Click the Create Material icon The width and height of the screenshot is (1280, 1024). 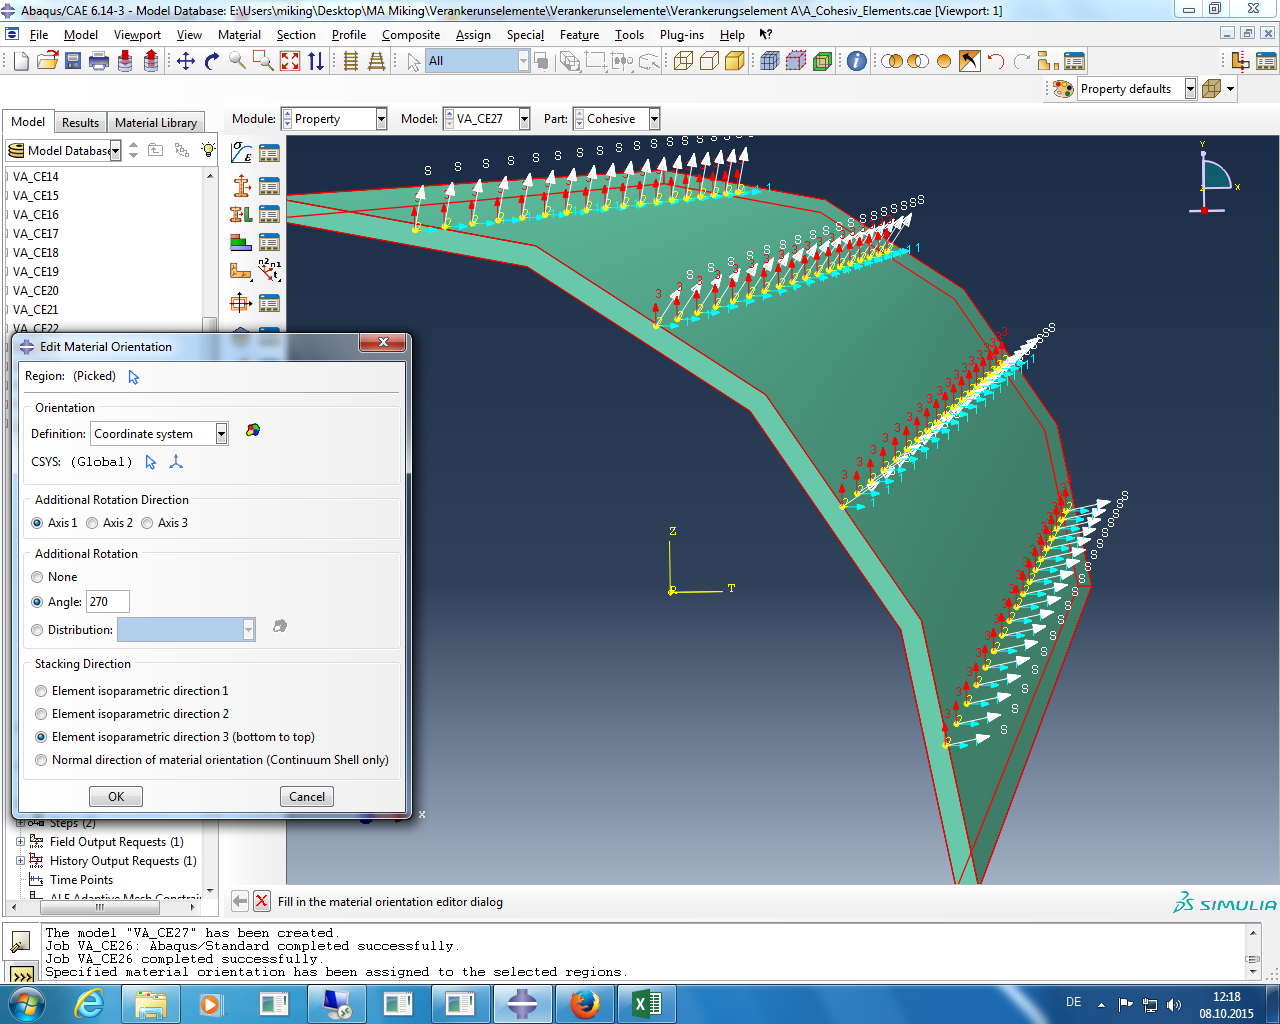[241, 153]
